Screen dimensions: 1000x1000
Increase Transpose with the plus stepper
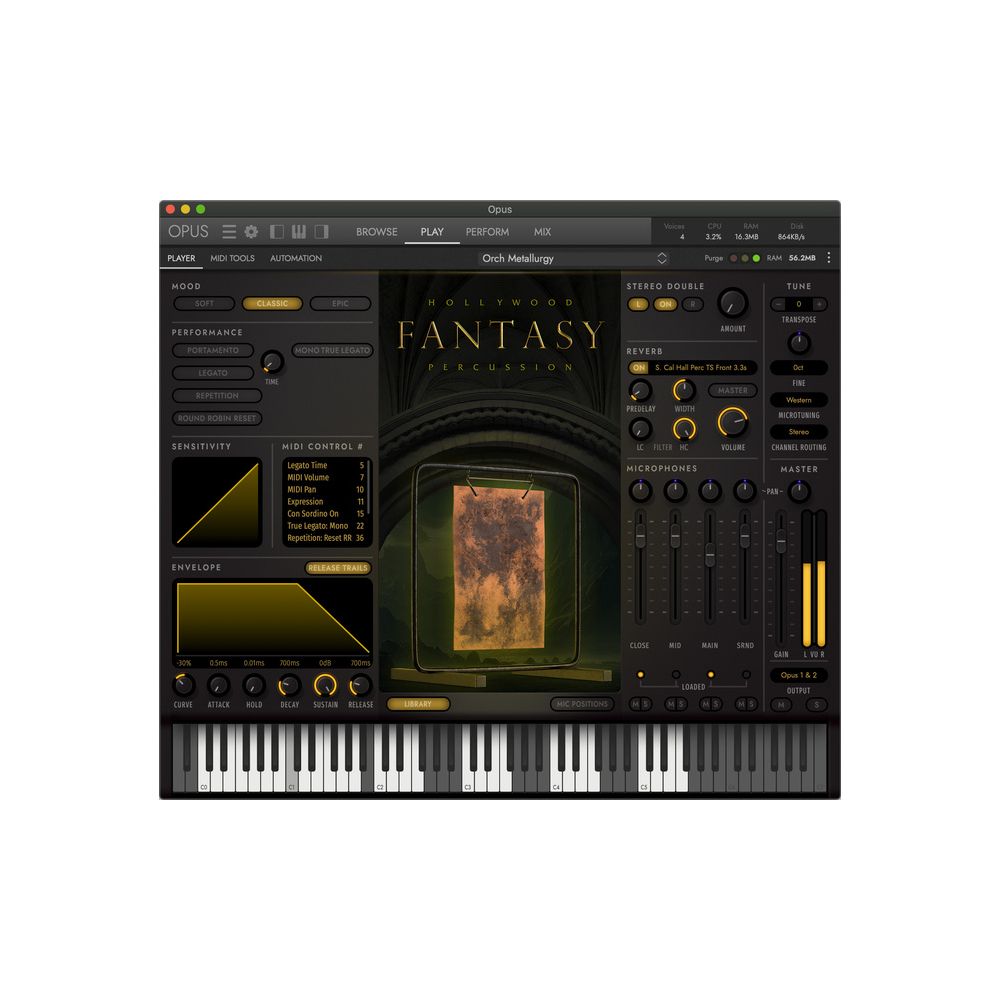pos(819,304)
